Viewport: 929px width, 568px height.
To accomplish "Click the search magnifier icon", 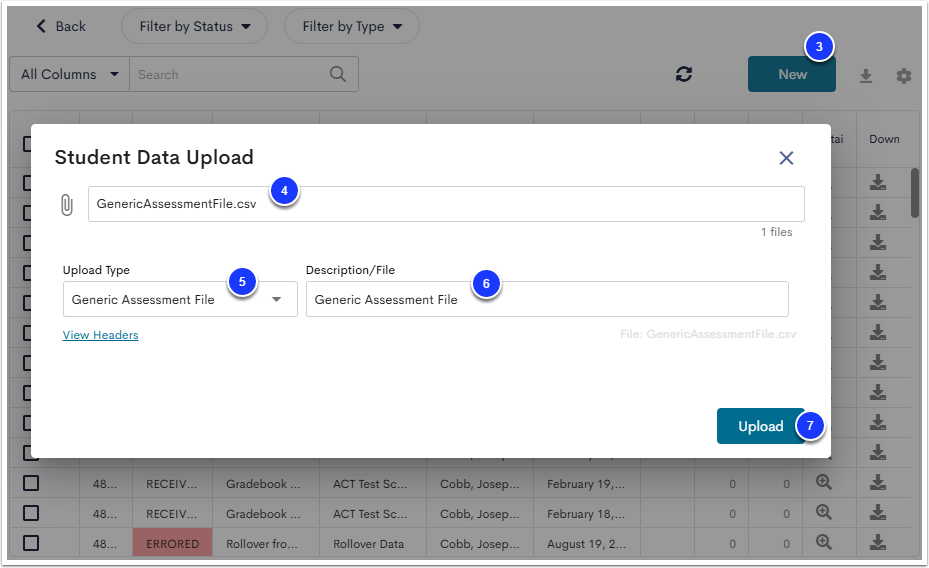I will click(338, 74).
